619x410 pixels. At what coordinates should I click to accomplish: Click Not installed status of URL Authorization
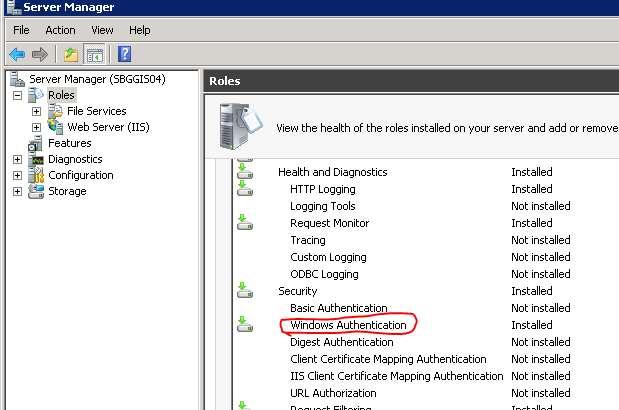[541, 393]
